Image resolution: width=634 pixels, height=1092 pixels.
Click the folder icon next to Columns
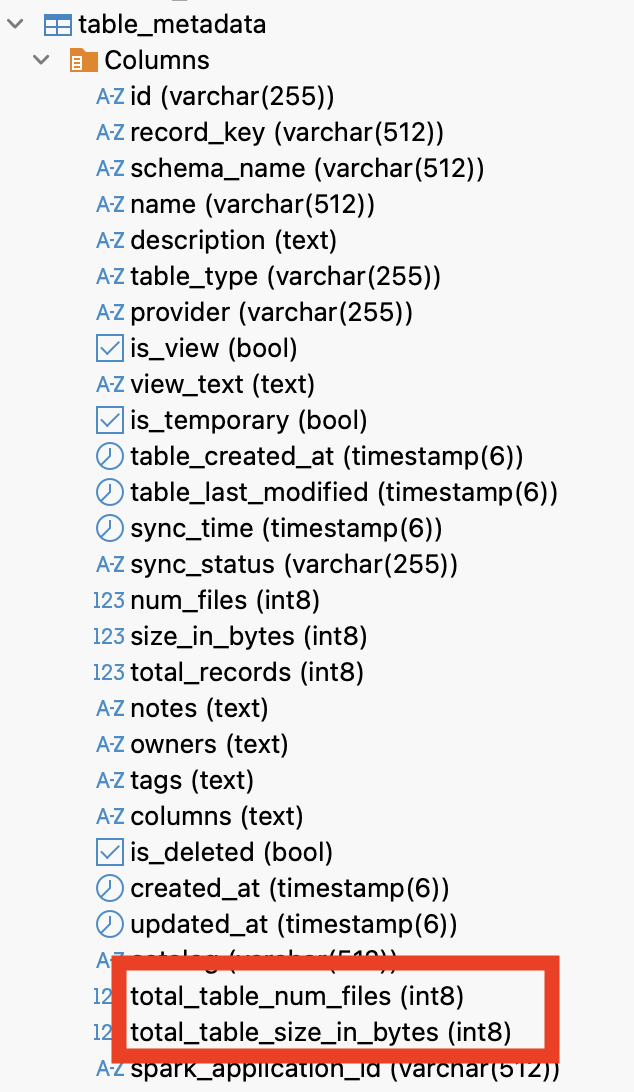point(82,60)
